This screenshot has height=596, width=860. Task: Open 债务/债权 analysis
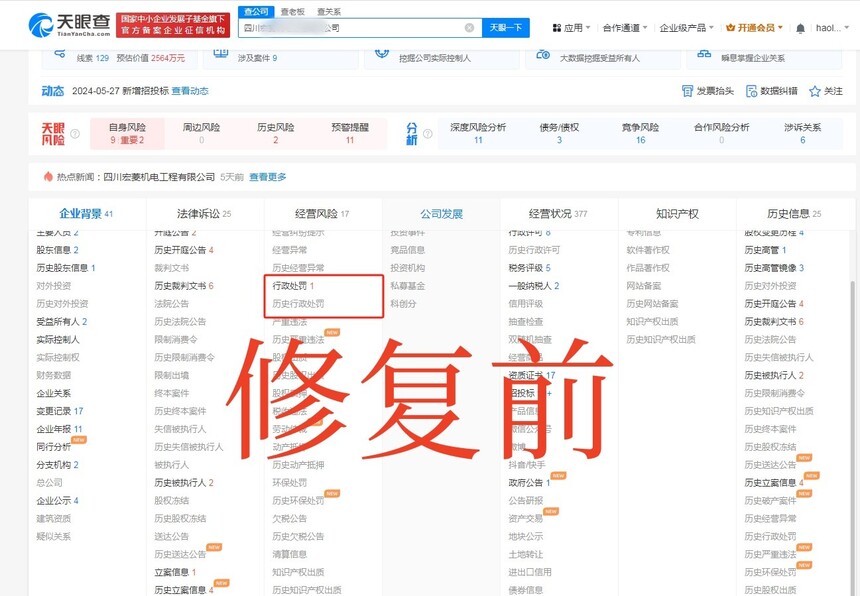559,134
